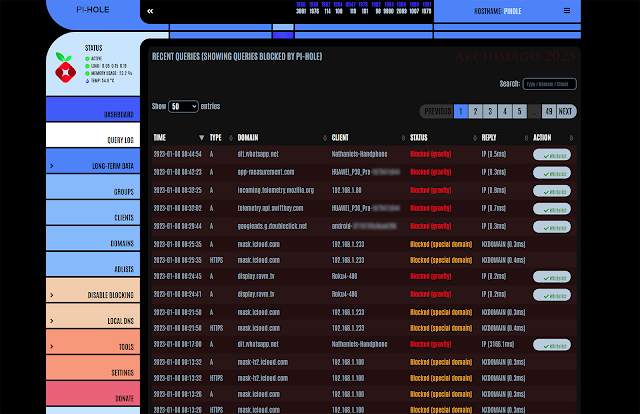Open the Donate link in sidebar
The image size is (640, 414).
click(x=93, y=393)
